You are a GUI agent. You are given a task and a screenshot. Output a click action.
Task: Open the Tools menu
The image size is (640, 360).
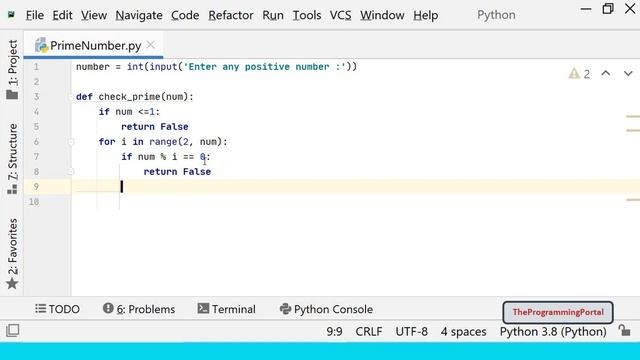pyautogui.click(x=307, y=15)
